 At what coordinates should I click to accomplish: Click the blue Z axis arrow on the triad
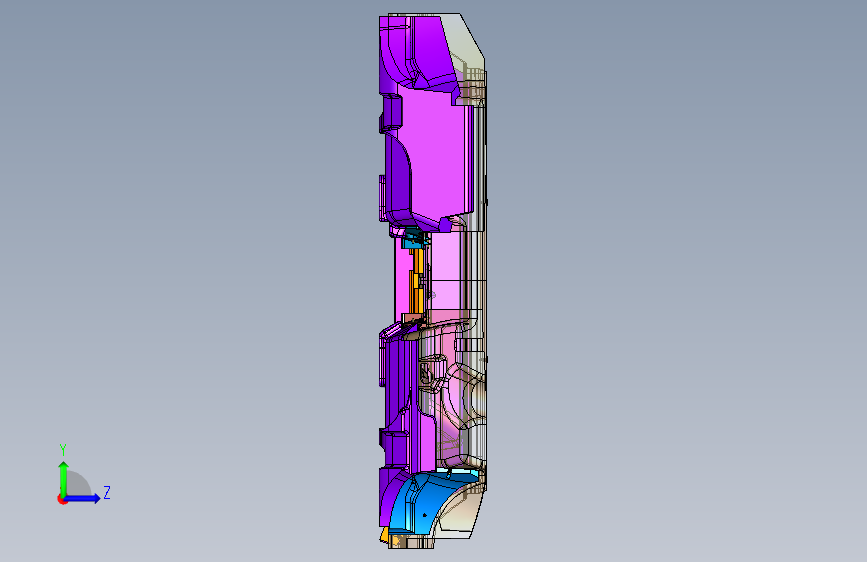click(x=83, y=498)
